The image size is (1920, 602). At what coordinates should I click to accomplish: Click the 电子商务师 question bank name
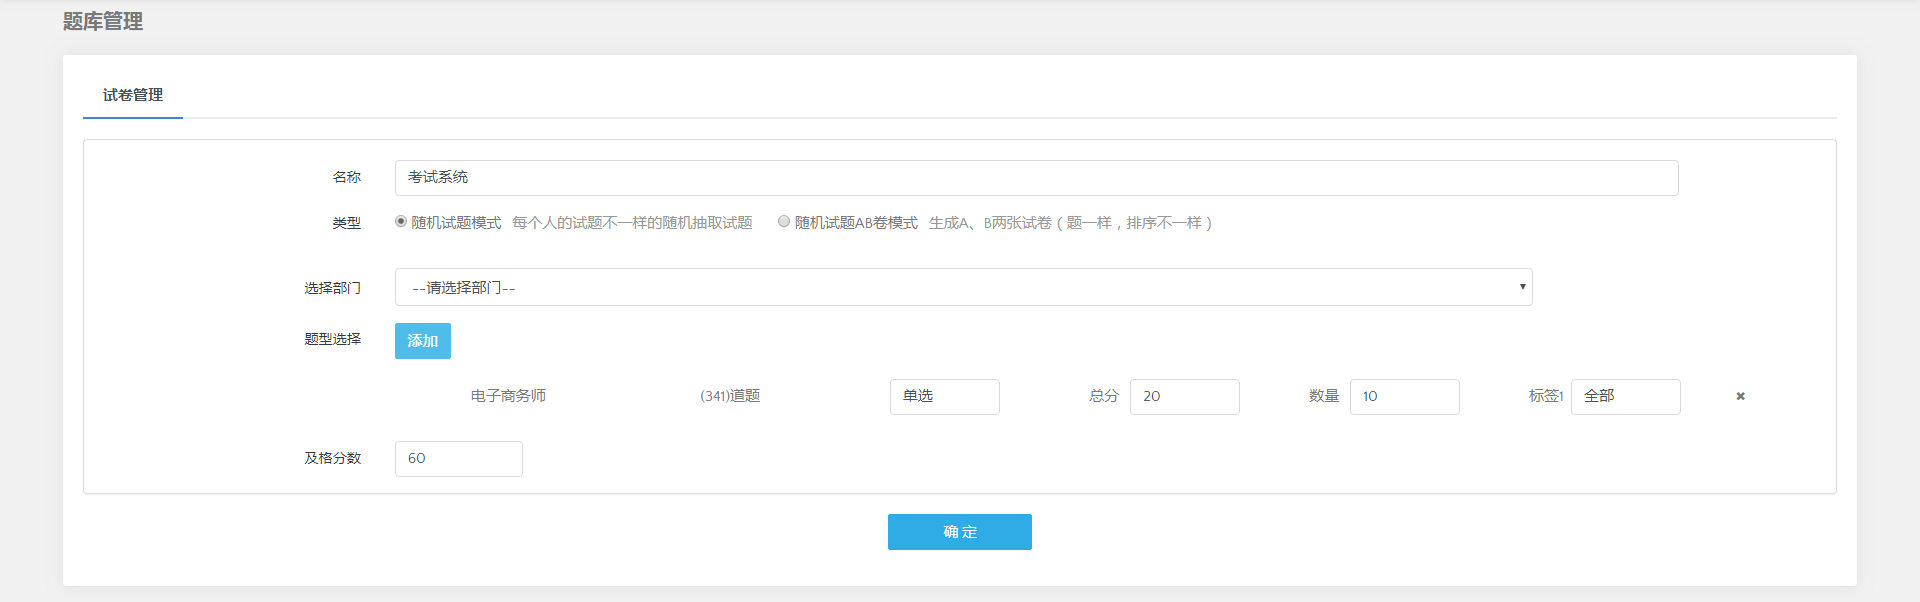click(x=508, y=396)
